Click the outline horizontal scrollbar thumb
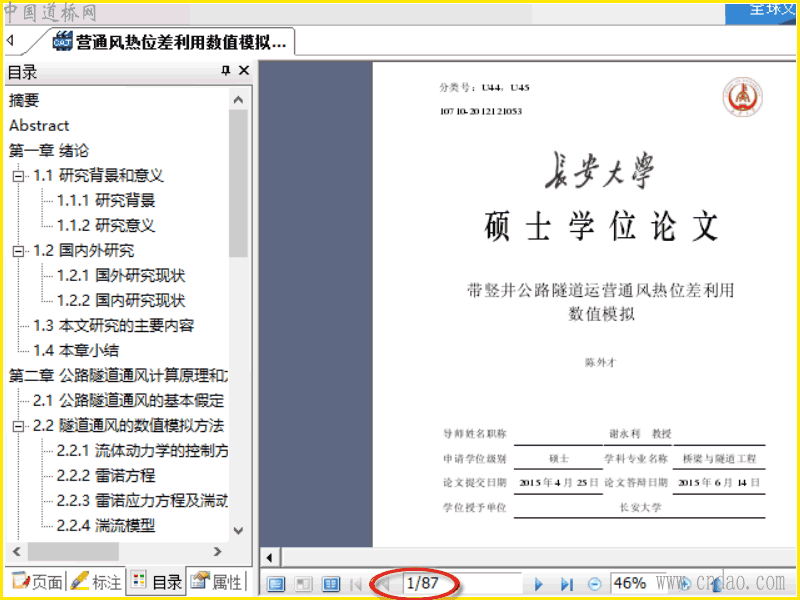The width and height of the screenshot is (800, 600). pyautogui.click(x=73, y=552)
